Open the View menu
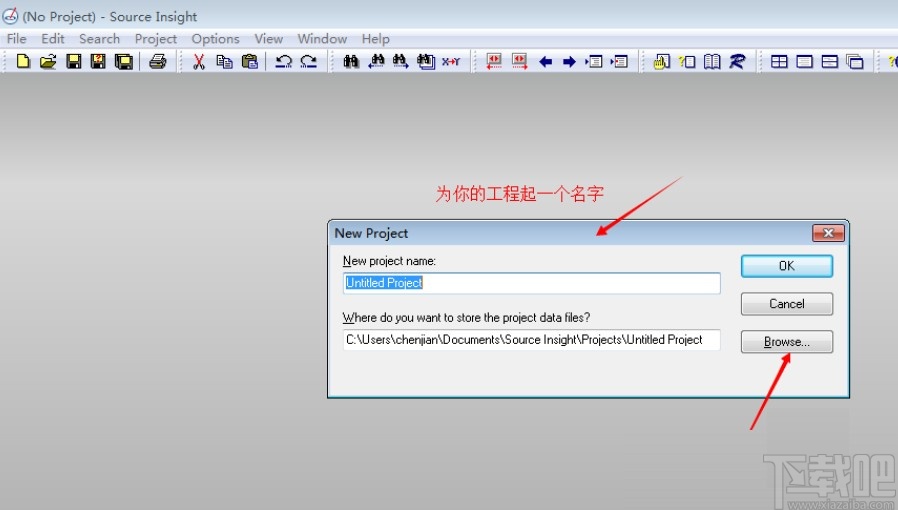The width and height of the screenshot is (898, 510). tap(269, 38)
